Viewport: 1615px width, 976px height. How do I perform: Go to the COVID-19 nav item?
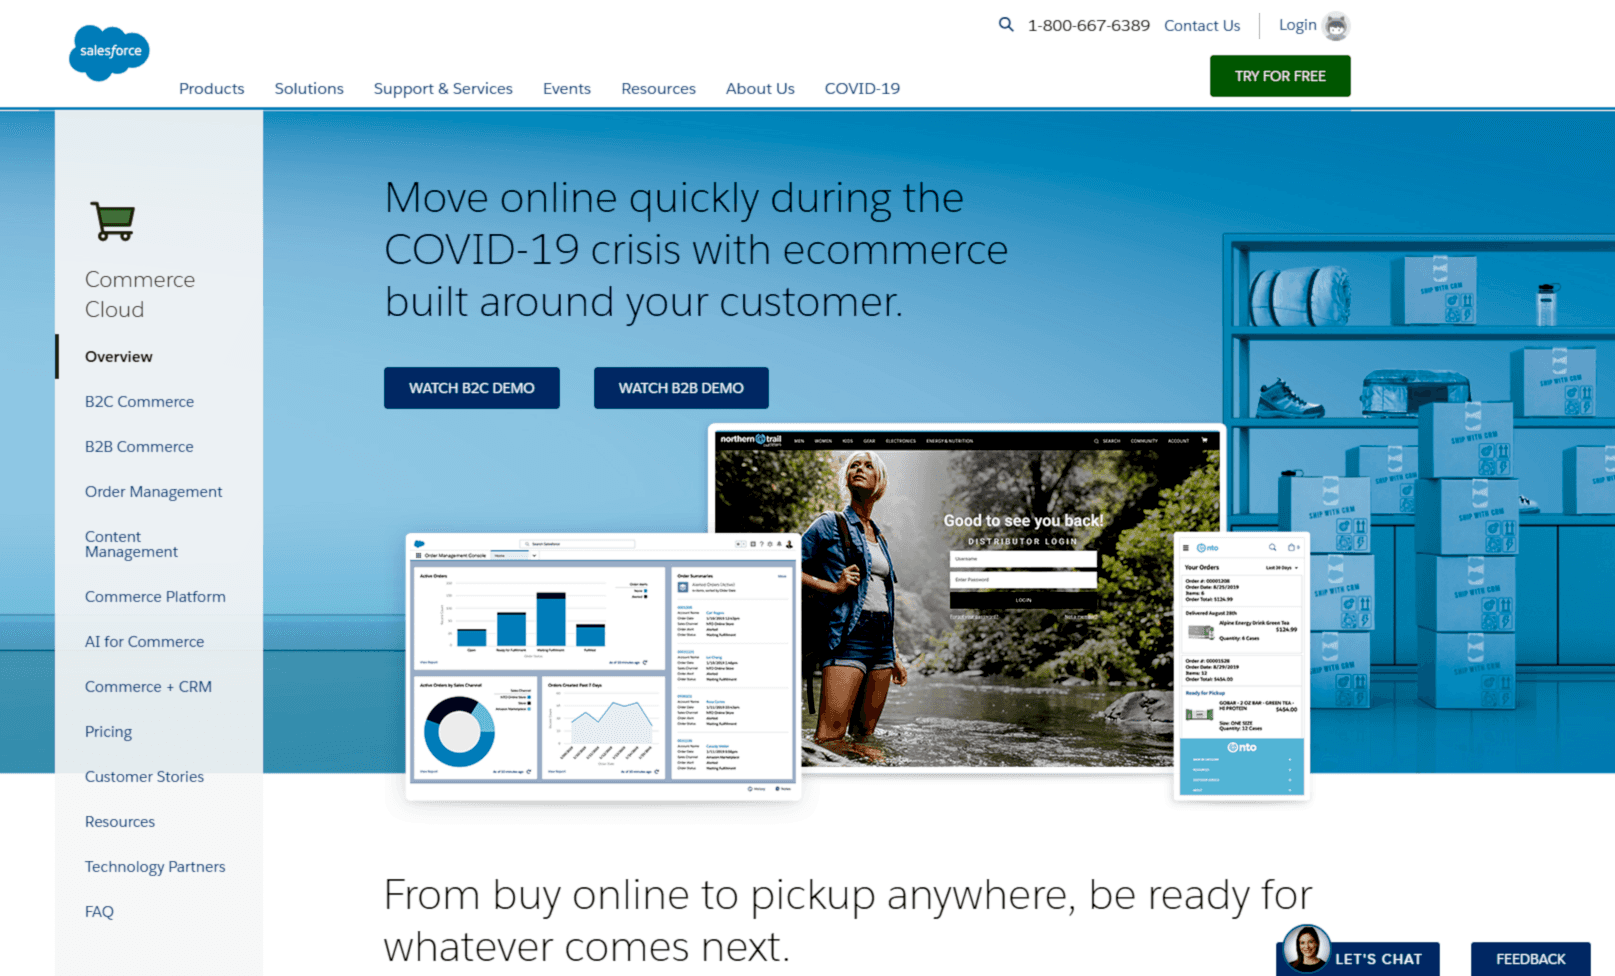862,88
